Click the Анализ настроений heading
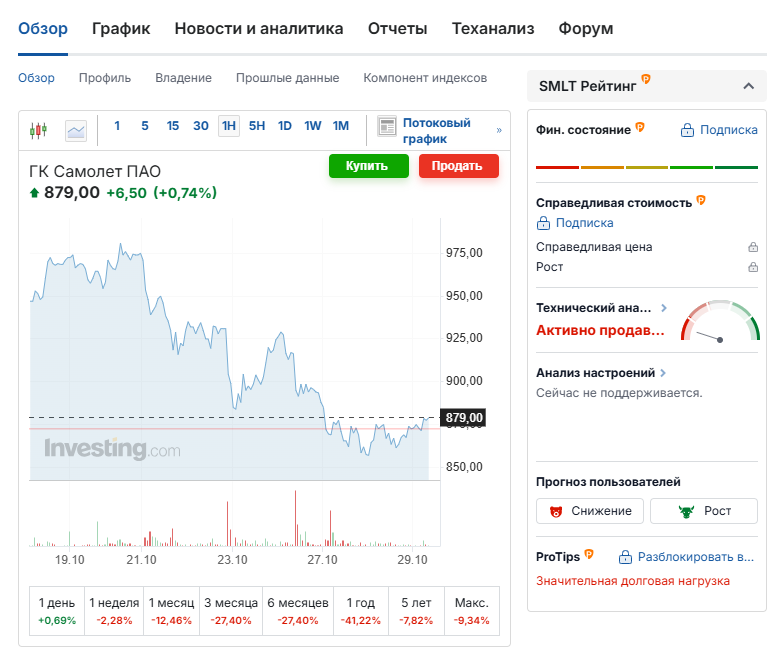776x650 pixels. click(595, 373)
